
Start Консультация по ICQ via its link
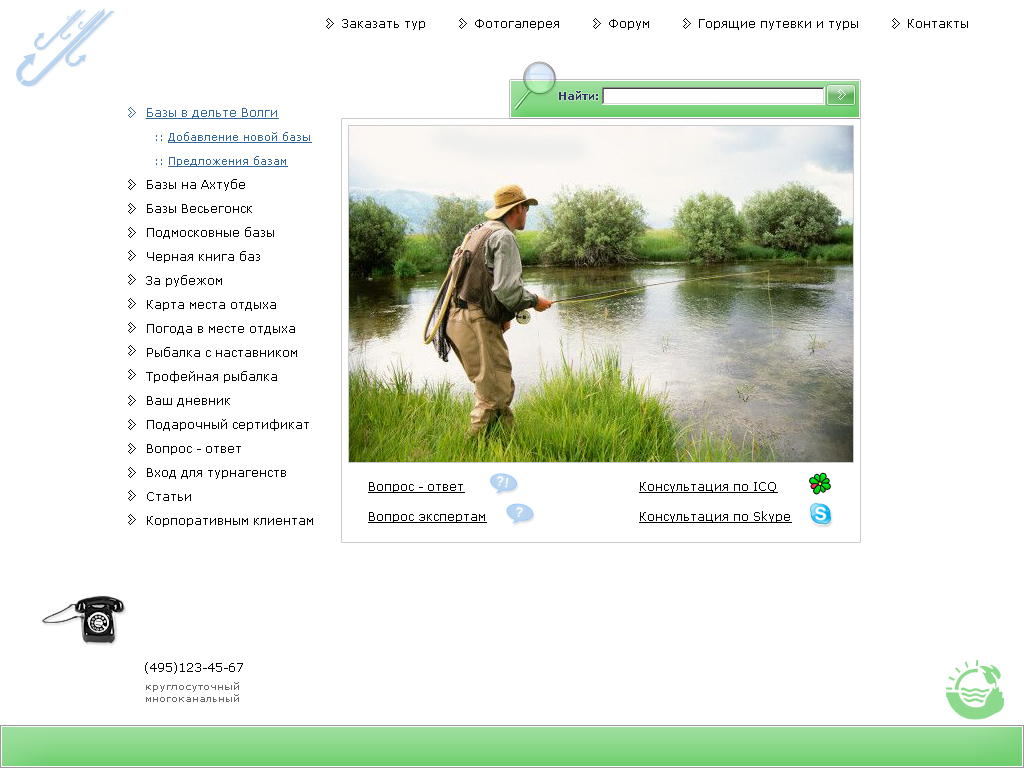[707, 486]
